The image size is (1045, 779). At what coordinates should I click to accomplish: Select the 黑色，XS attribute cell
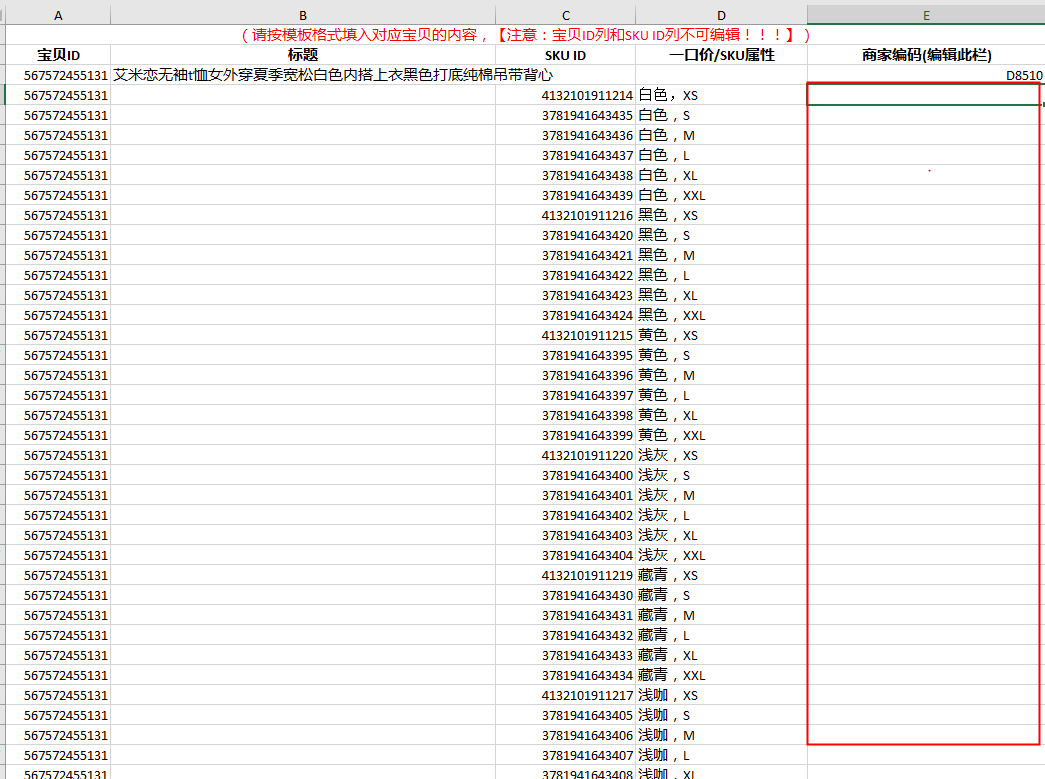(x=721, y=215)
